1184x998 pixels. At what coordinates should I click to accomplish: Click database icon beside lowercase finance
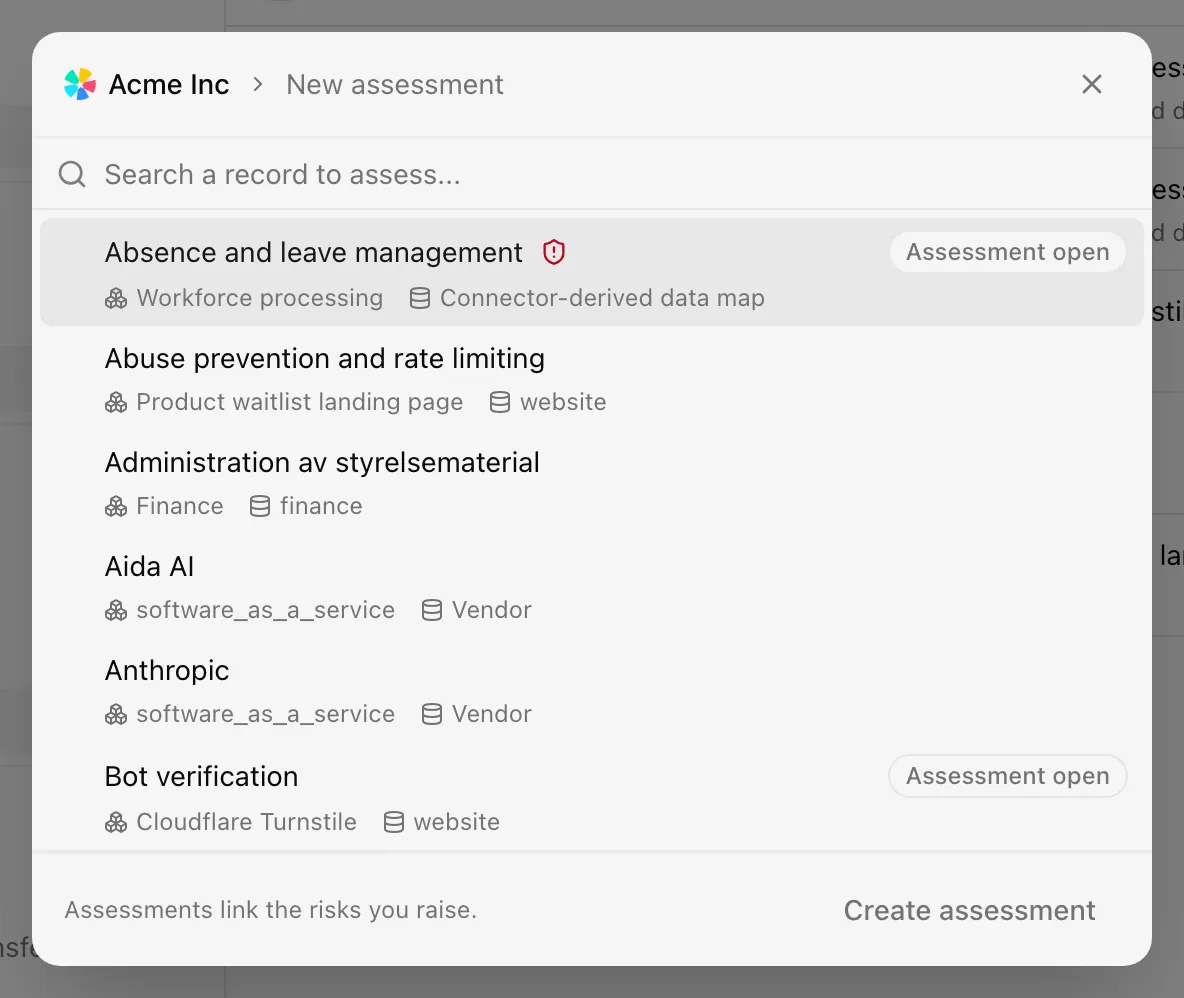click(x=260, y=507)
